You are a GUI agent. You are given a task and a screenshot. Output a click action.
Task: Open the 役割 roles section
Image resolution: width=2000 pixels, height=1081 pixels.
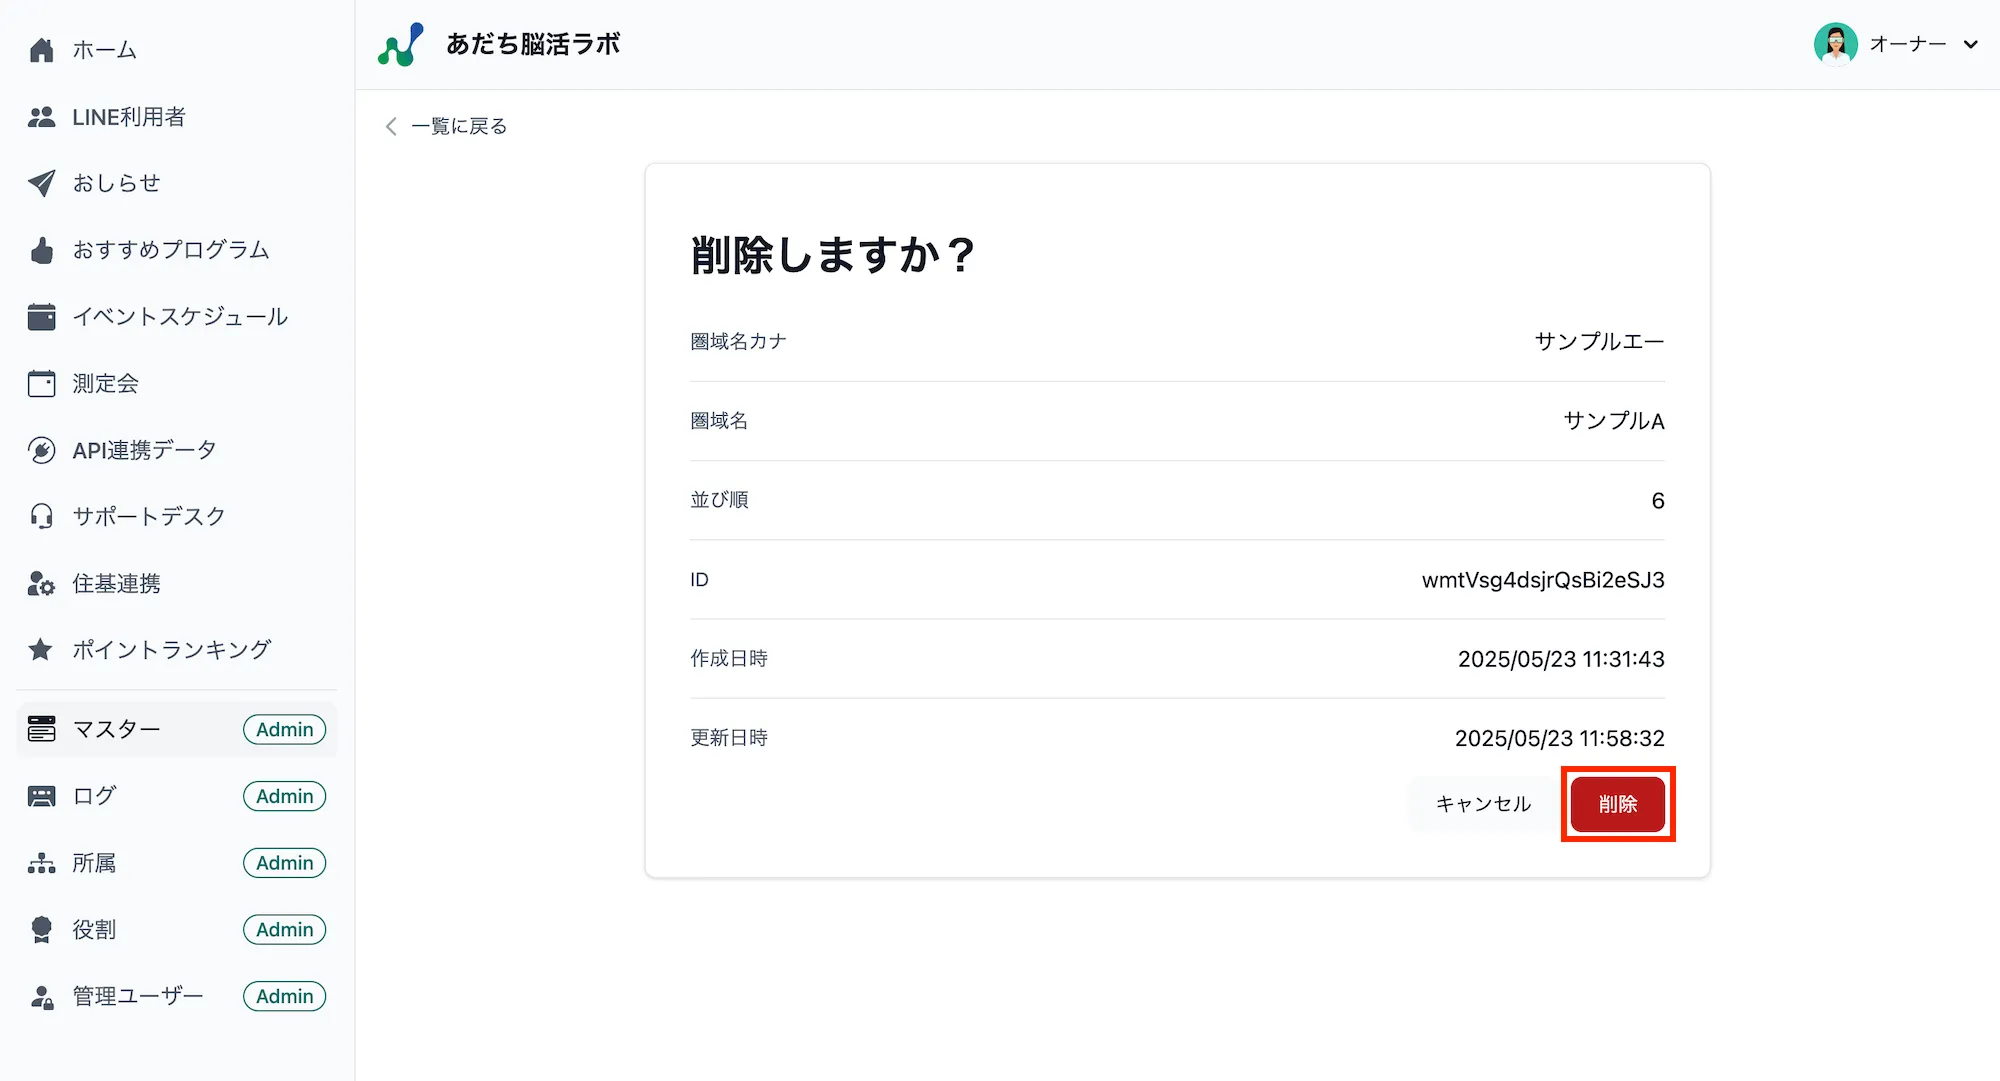click(x=96, y=929)
